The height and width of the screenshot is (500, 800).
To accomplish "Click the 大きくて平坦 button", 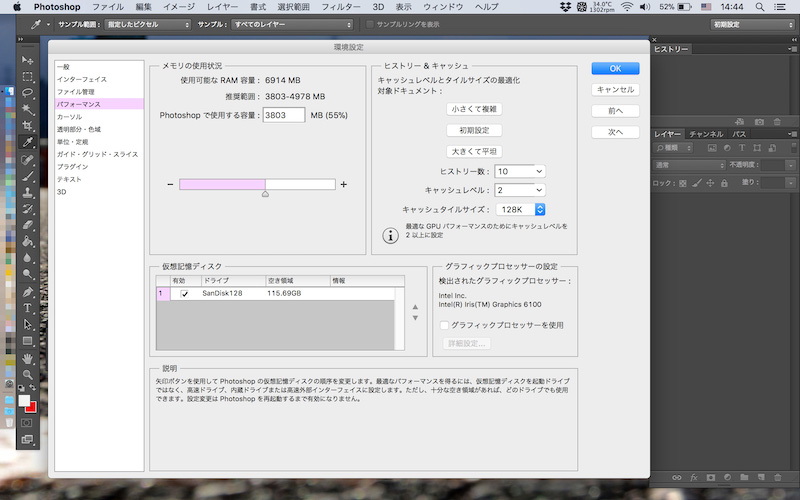I will point(474,152).
